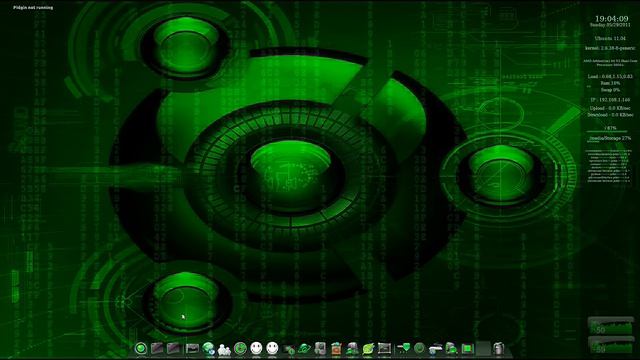Launch the green globe web browser icon
The width and height of the screenshot is (640, 360).
pyautogui.click(x=209, y=348)
